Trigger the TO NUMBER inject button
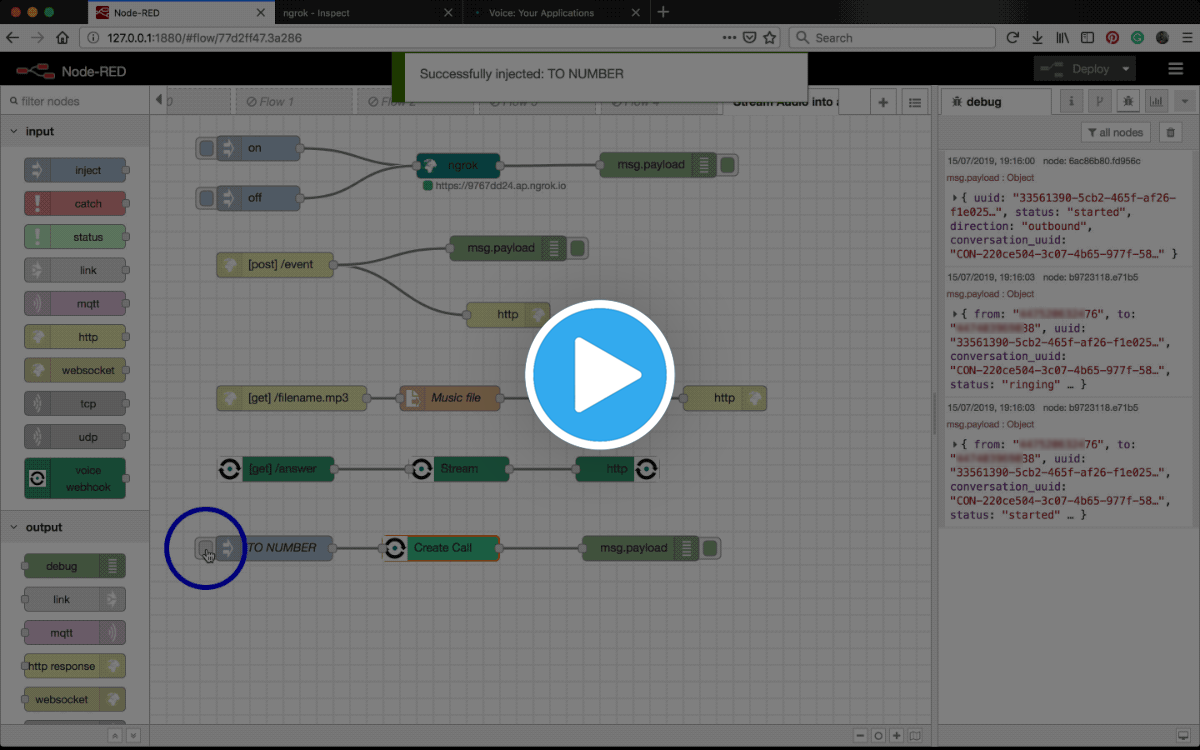 (x=206, y=548)
